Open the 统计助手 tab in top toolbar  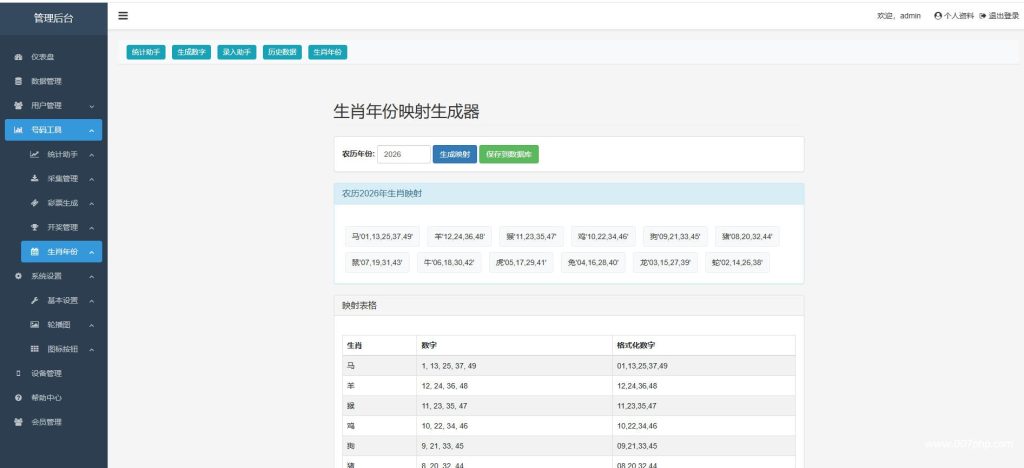click(146, 52)
